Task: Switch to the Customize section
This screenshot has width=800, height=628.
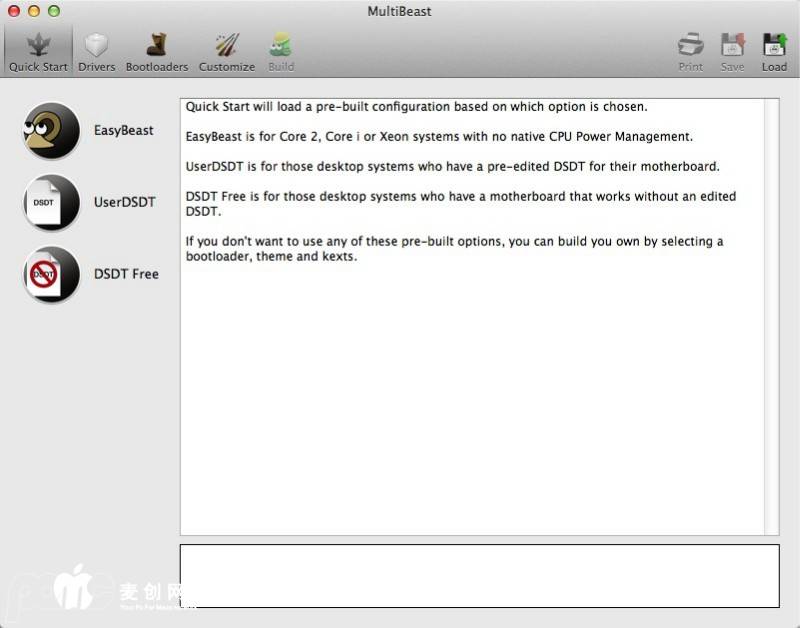Action: [227, 50]
